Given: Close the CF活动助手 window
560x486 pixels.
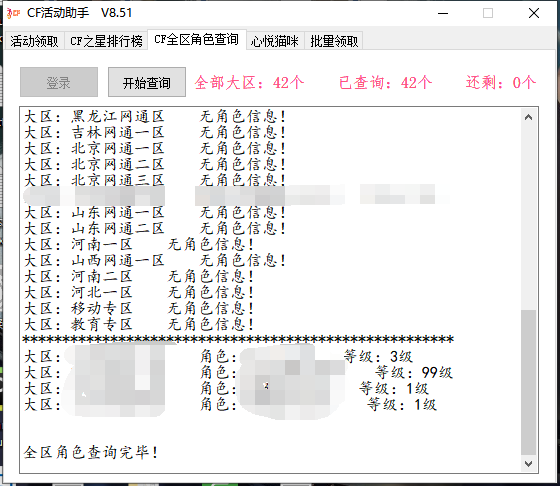Looking at the screenshot, I should 534,14.
